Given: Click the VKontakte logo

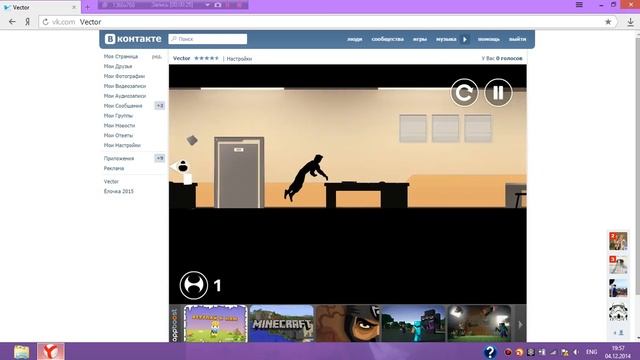Looking at the screenshot, I should [133, 39].
